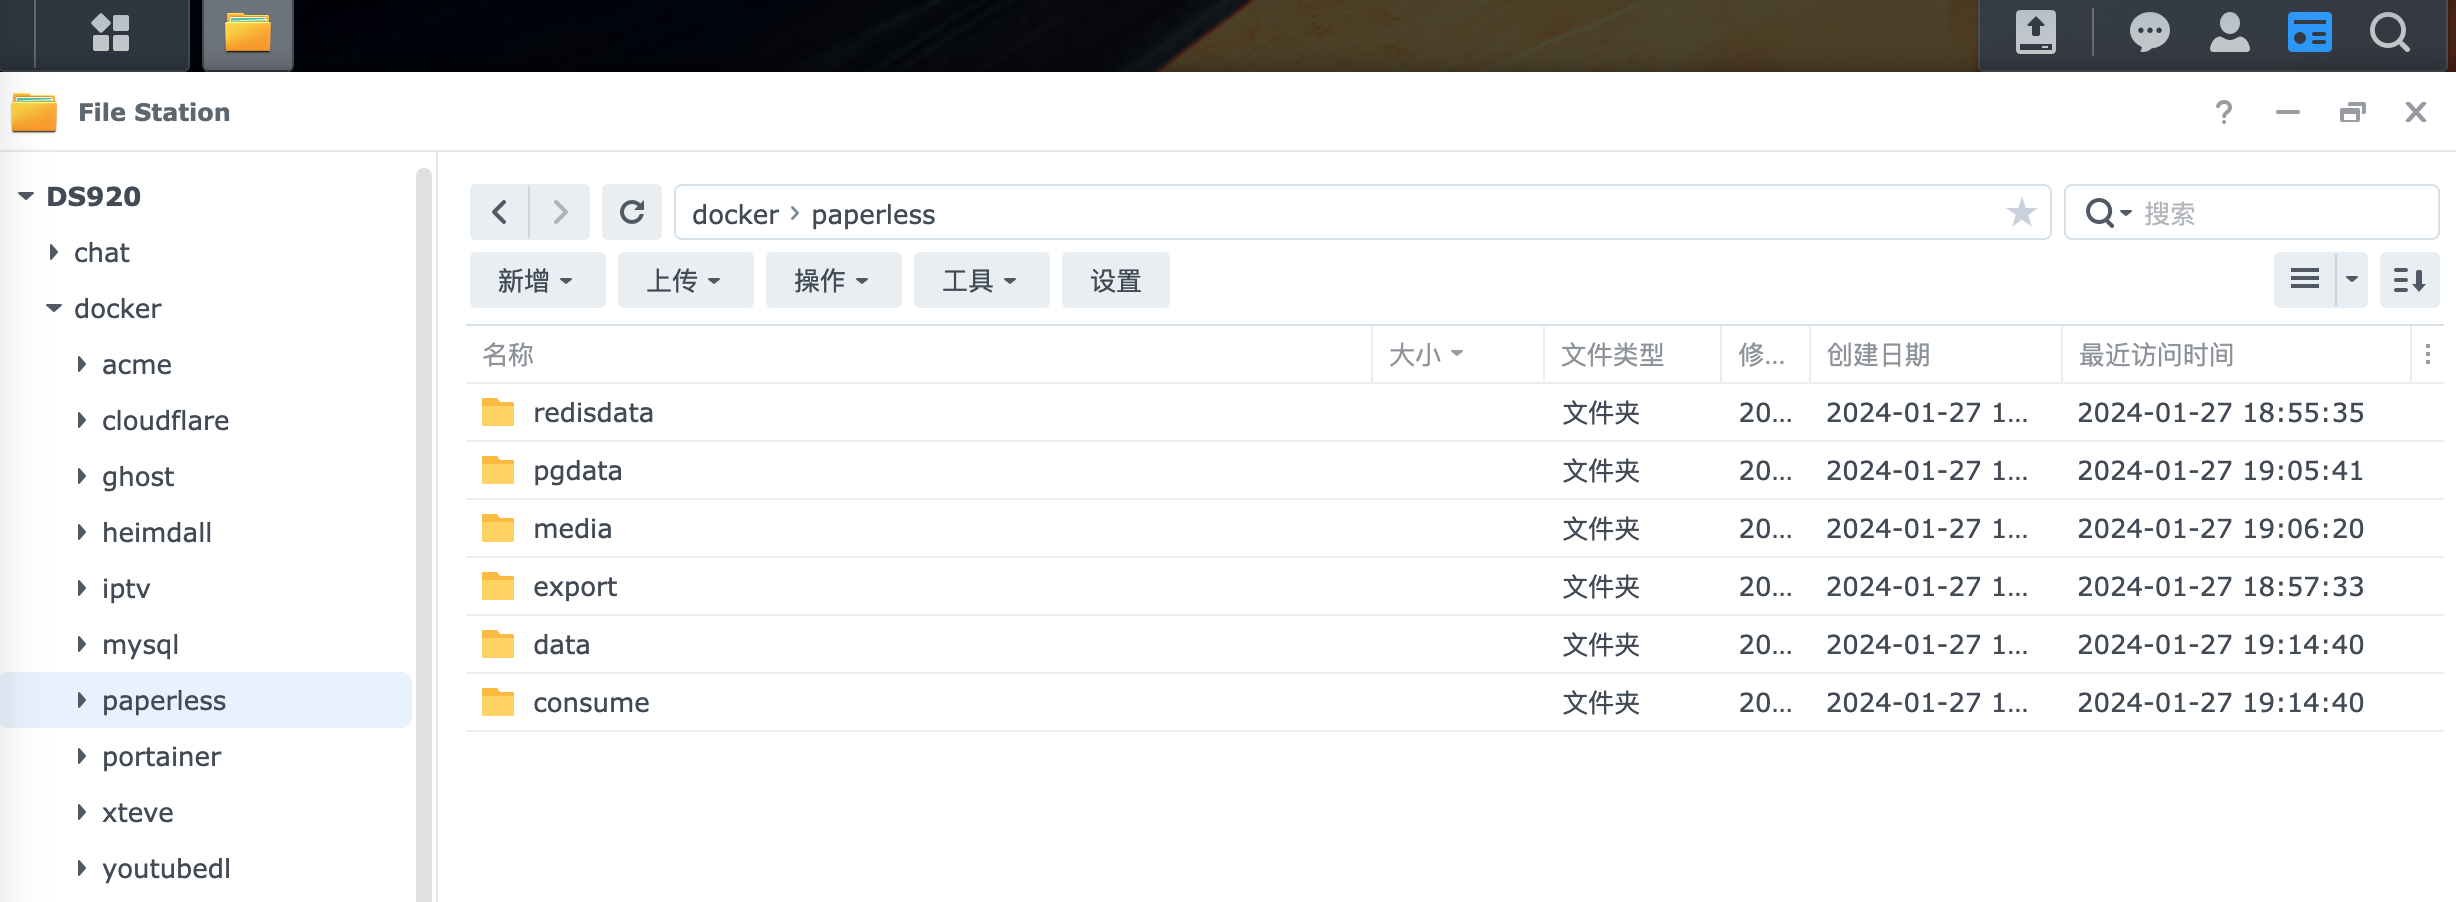The height and width of the screenshot is (902, 2456).
Task: Collapse the DS920 tree root
Action: [26, 196]
